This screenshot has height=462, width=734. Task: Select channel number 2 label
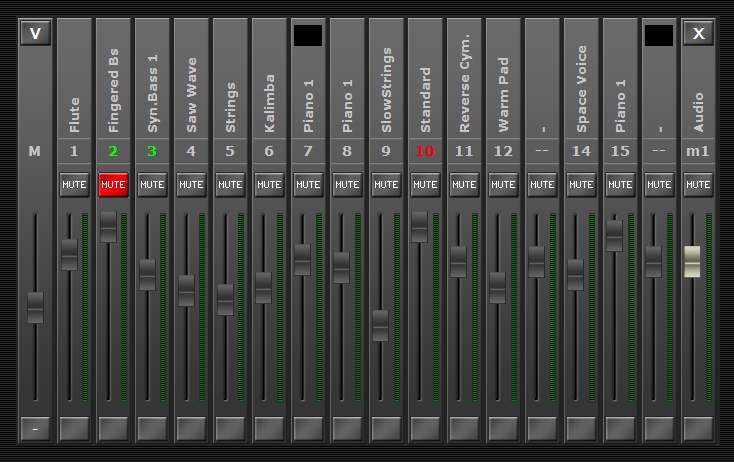coord(113,151)
